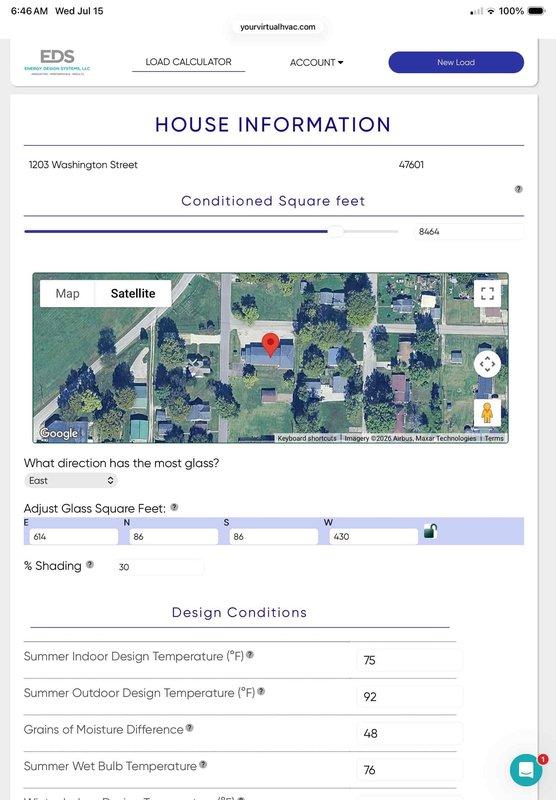
Task: Click the HOUSE INFORMATION heading
Action: coord(273,124)
